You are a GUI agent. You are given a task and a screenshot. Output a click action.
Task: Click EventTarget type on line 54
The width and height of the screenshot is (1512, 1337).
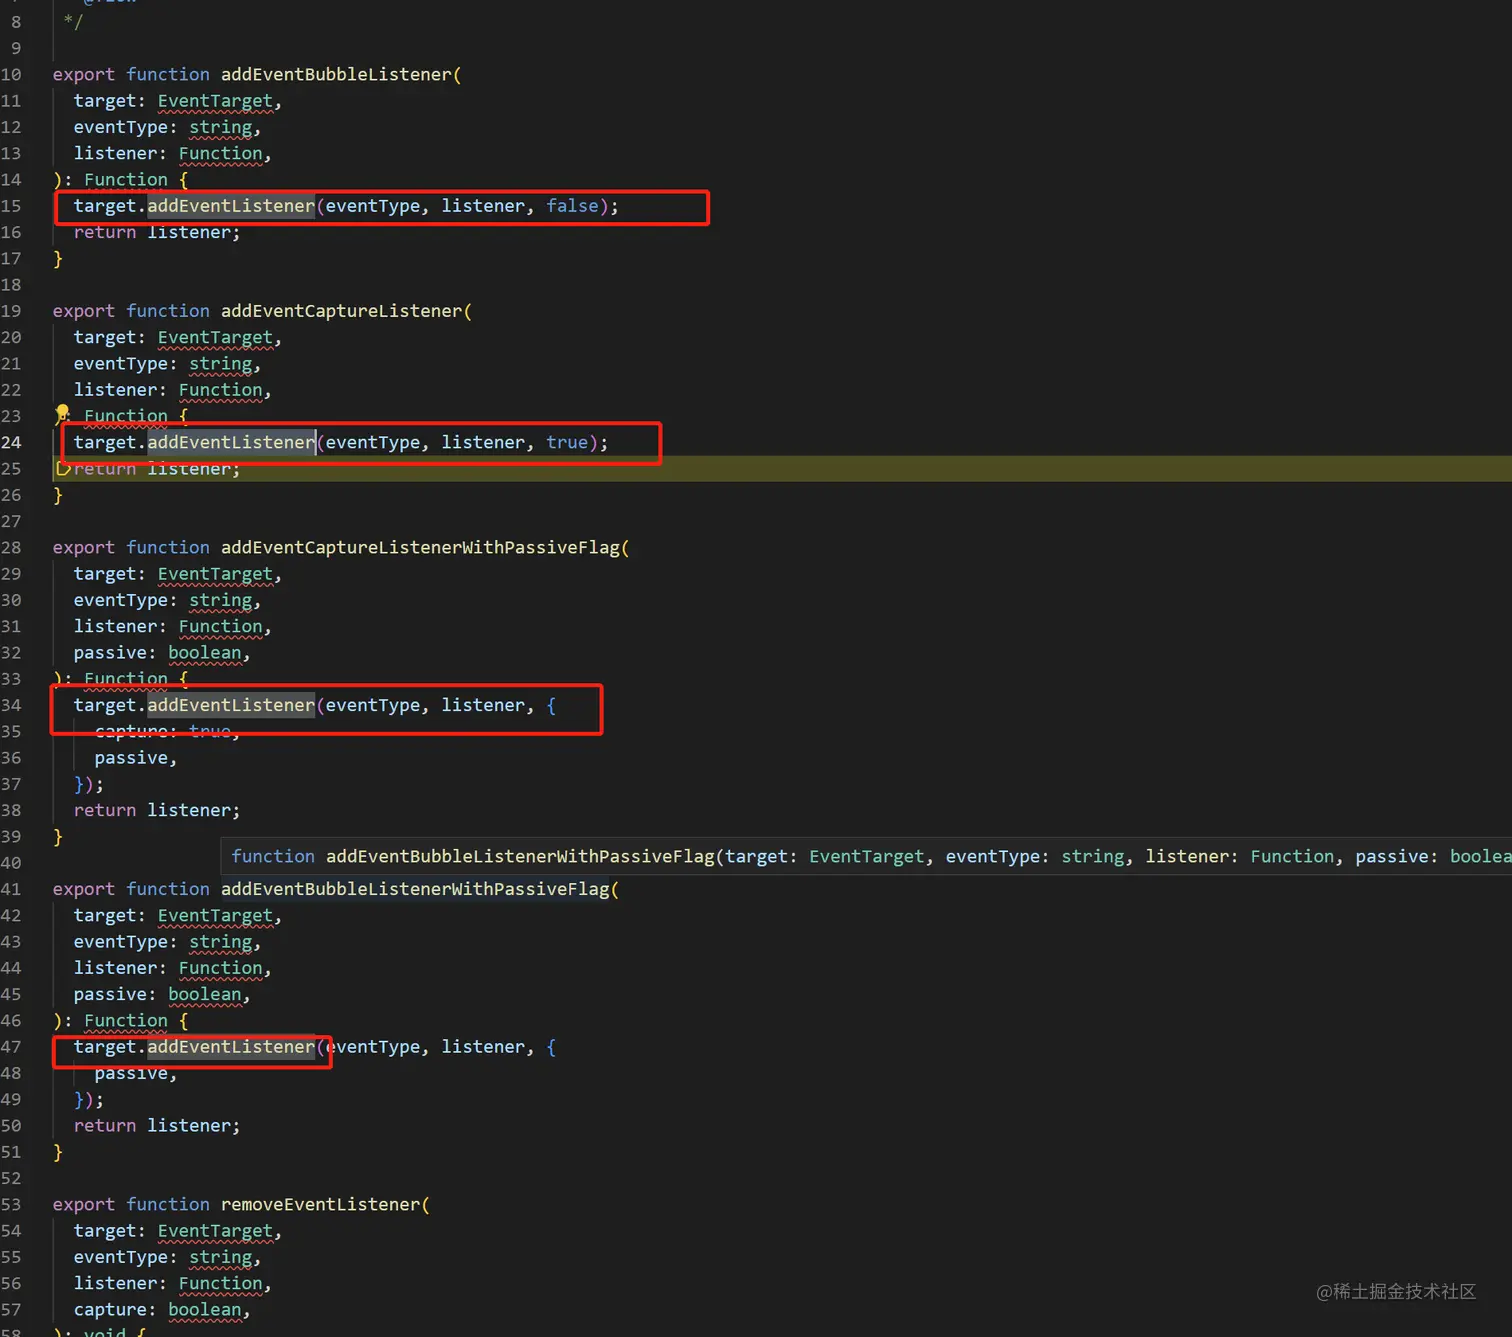pos(215,1231)
